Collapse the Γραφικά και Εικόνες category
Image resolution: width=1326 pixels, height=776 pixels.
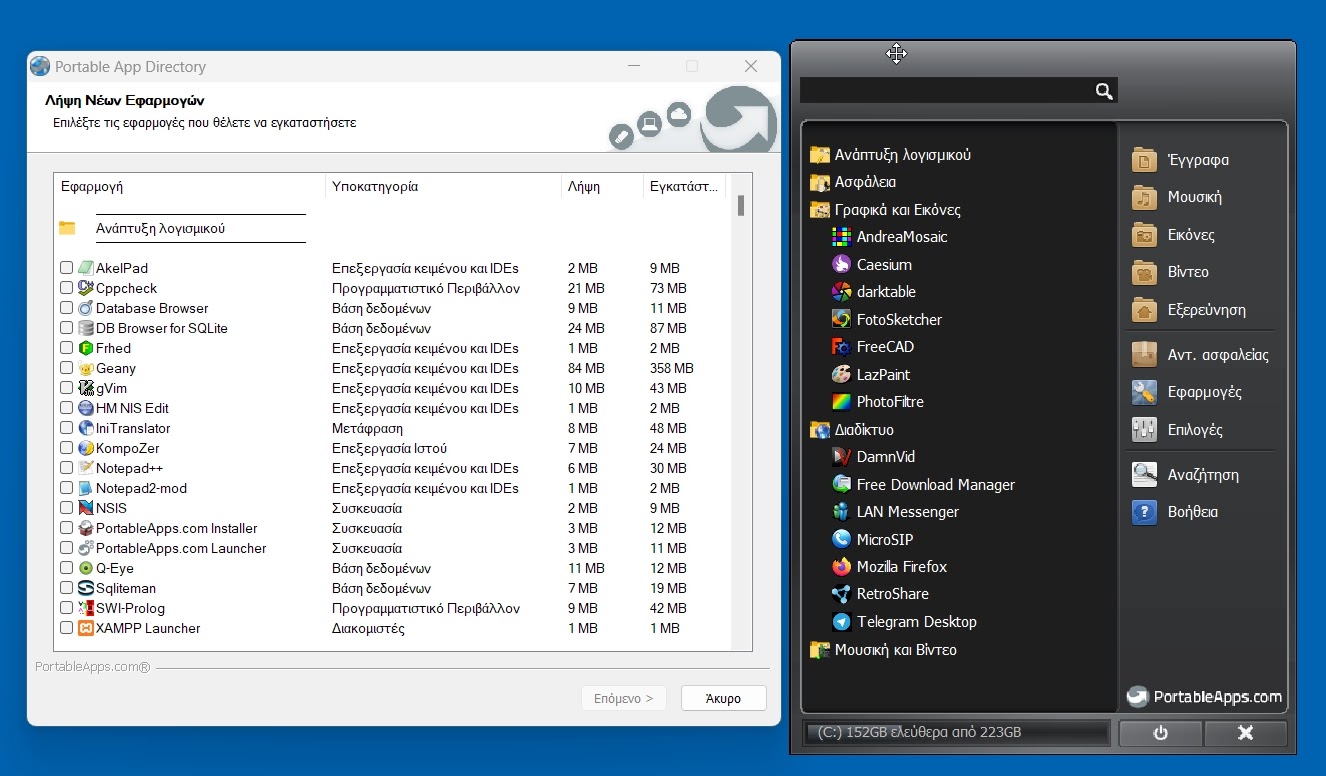tap(885, 210)
